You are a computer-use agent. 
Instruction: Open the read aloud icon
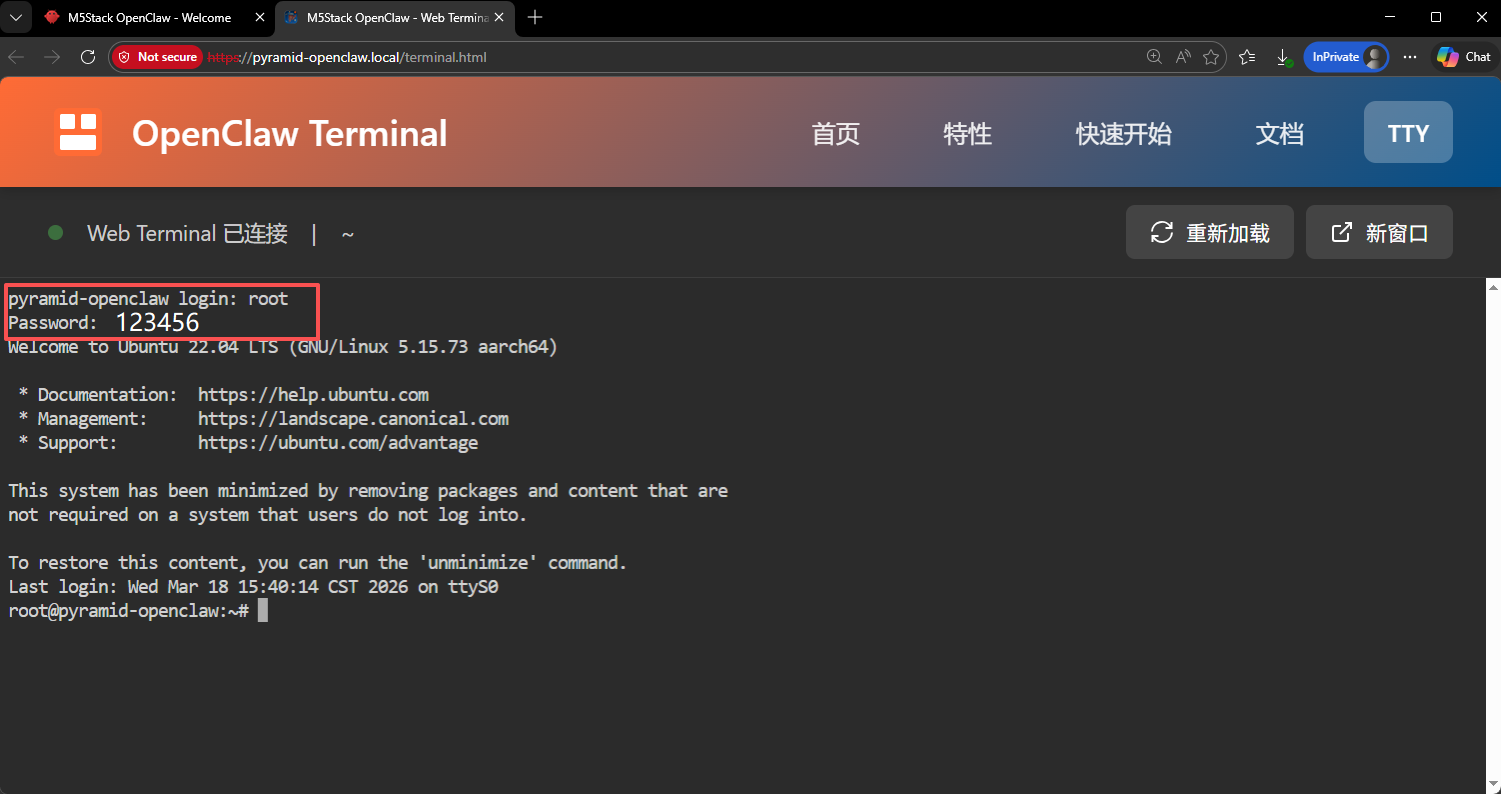pos(1183,57)
